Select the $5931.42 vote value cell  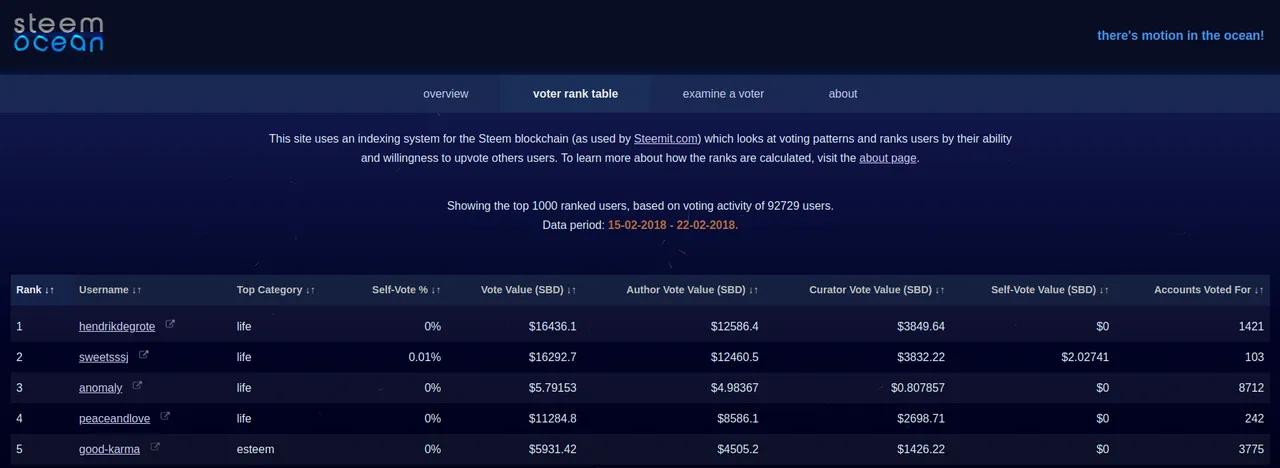[x=553, y=450]
